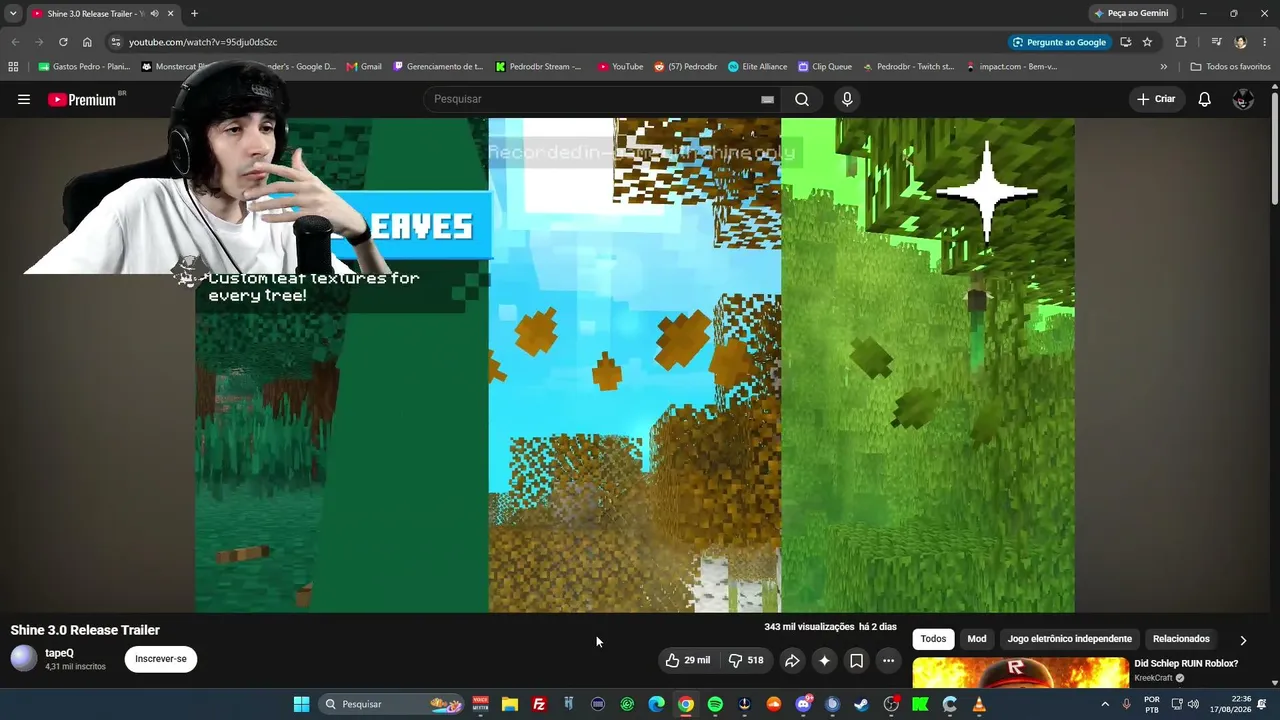Open Microsoft Edge from the taskbar

(x=657, y=704)
